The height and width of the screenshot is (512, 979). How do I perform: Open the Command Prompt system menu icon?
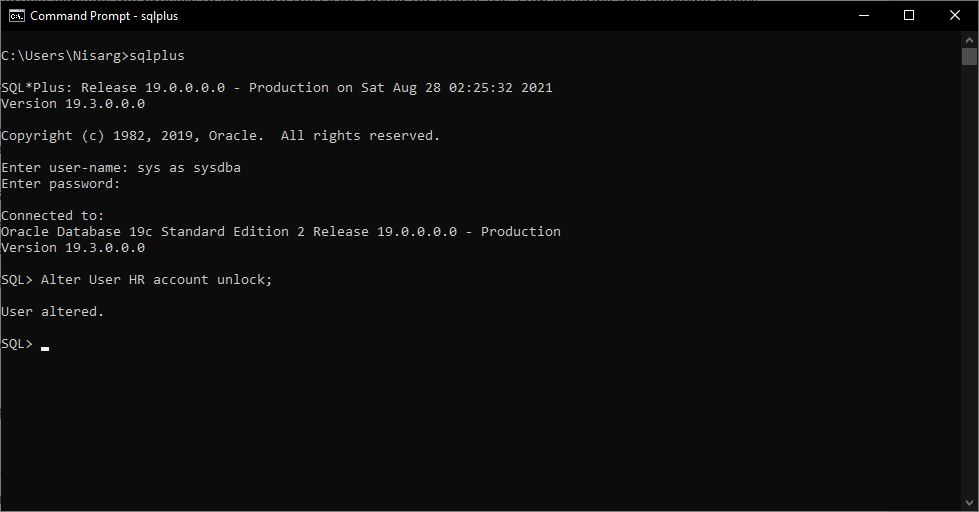tap(16, 16)
